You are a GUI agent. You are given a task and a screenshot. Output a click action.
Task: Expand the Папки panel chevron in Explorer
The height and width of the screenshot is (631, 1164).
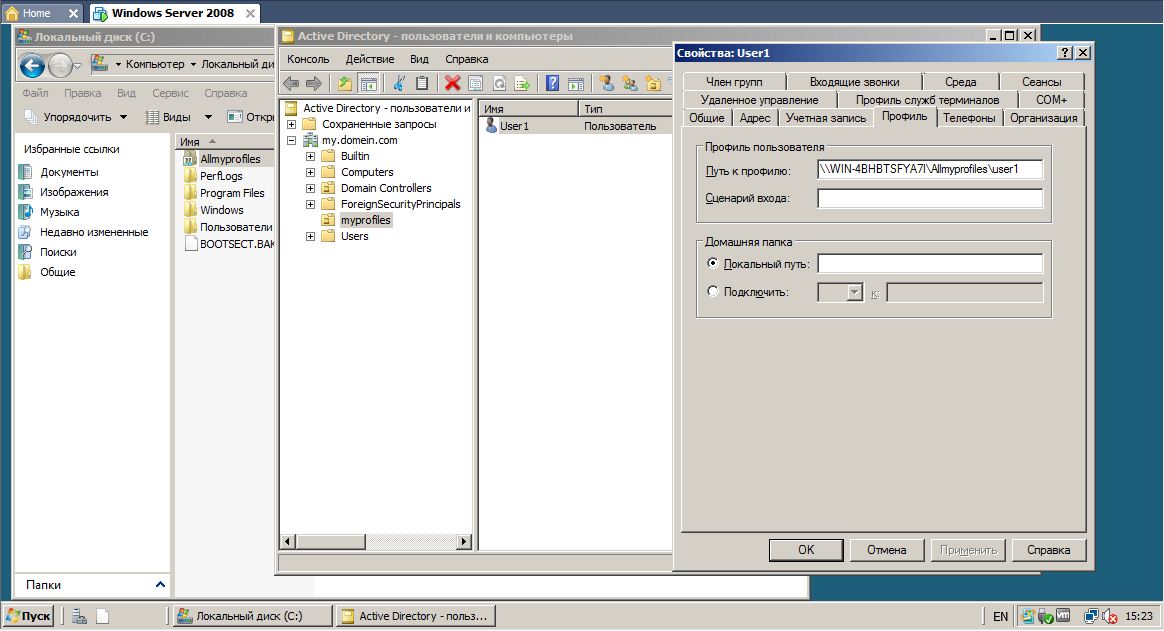pyautogui.click(x=160, y=585)
